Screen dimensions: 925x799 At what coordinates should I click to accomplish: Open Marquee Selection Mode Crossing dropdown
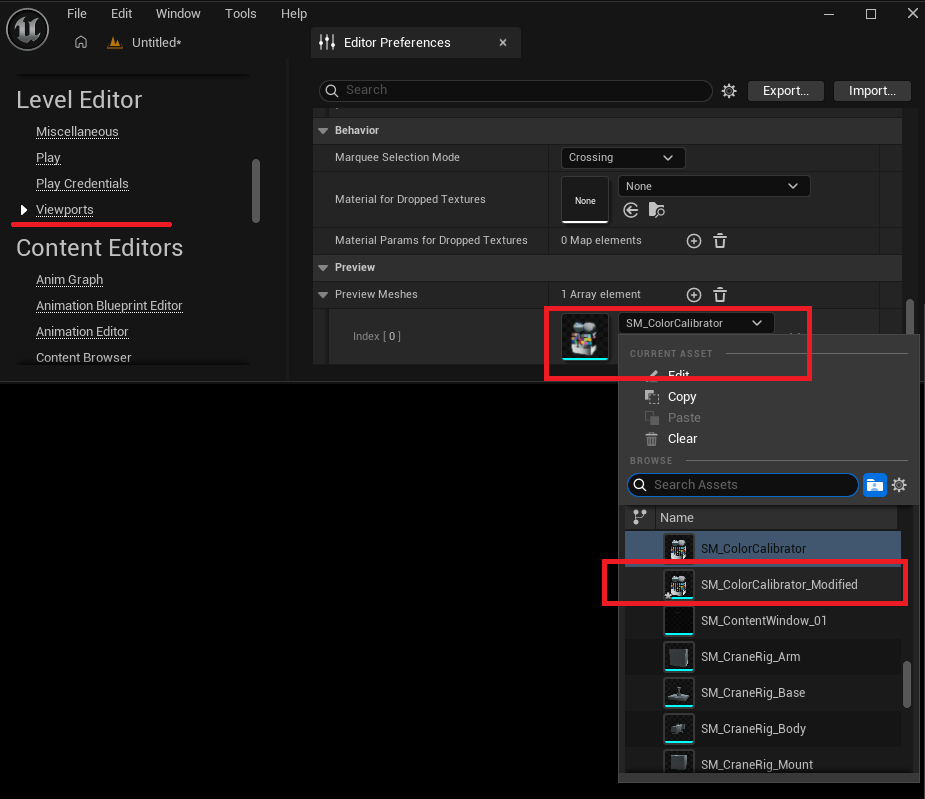click(x=623, y=158)
